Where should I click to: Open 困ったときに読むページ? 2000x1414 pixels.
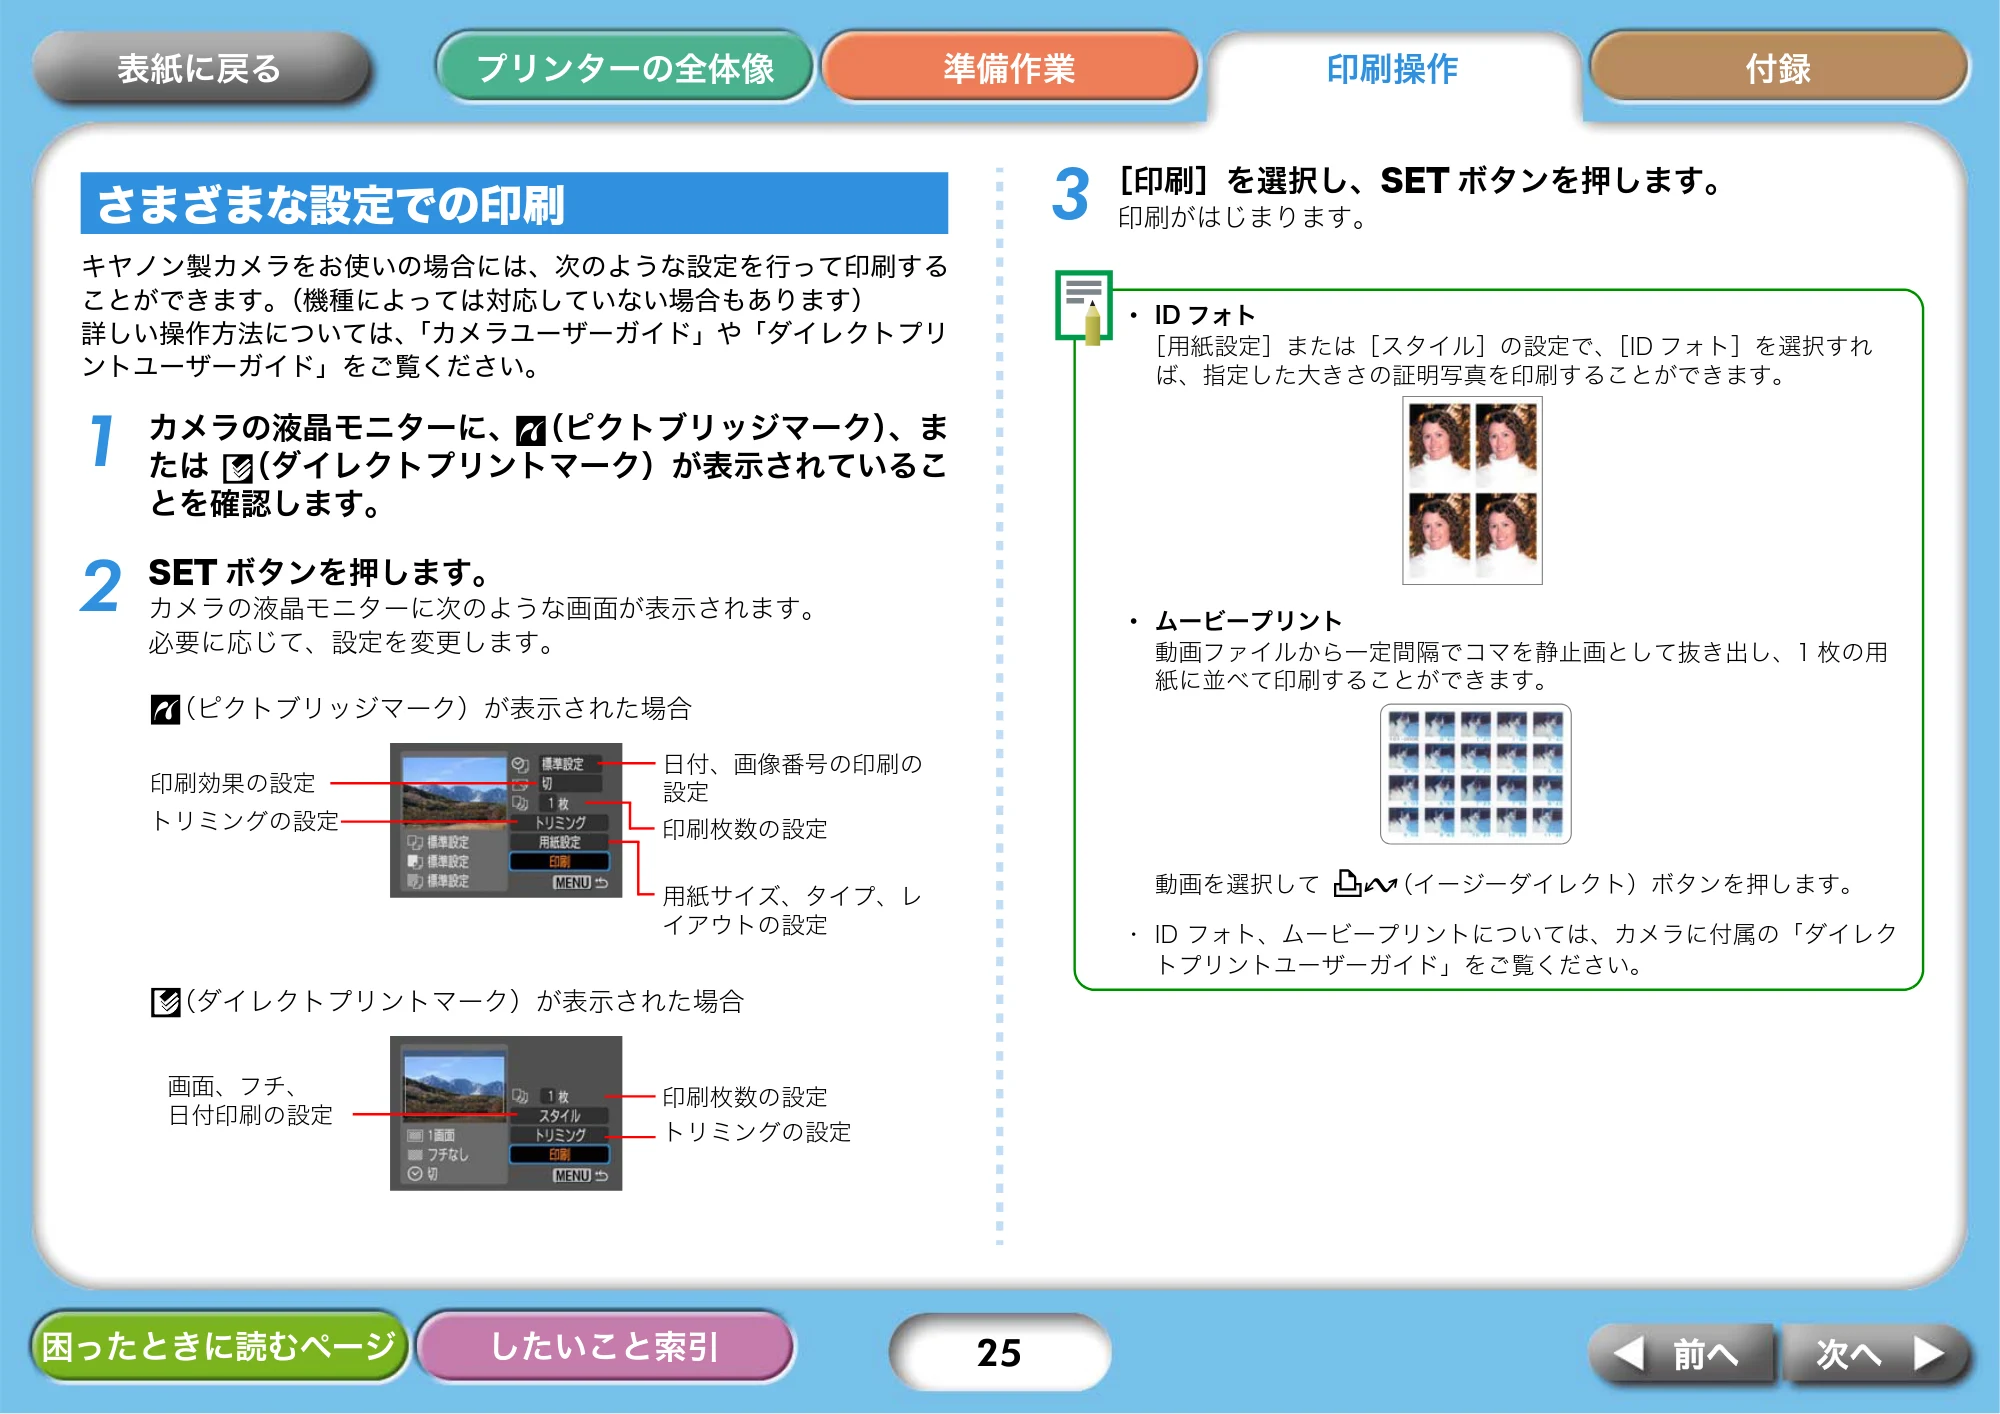coord(219,1346)
